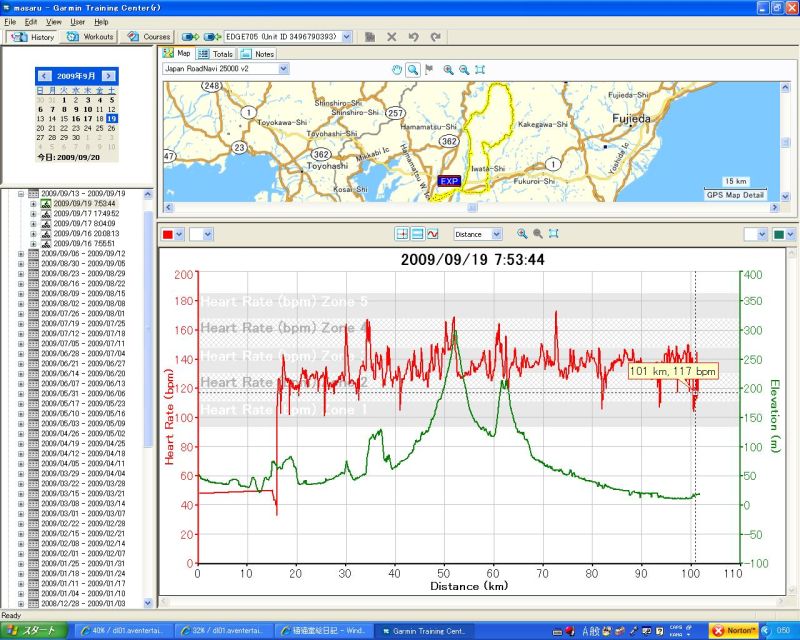Image resolution: width=800 pixels, height=640 pixels.
Task: Open the Workouts view button
Action: [x=90, y=37]
